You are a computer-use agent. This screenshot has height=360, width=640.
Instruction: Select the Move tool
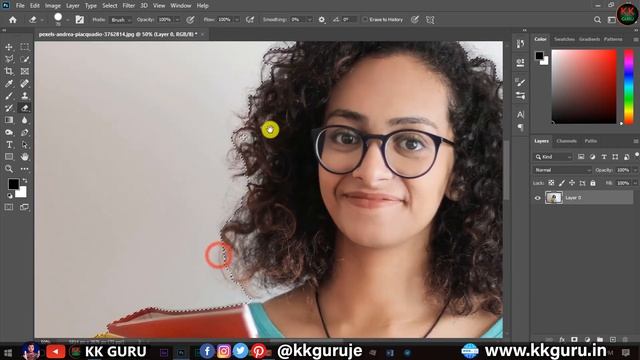coord(9,47)
